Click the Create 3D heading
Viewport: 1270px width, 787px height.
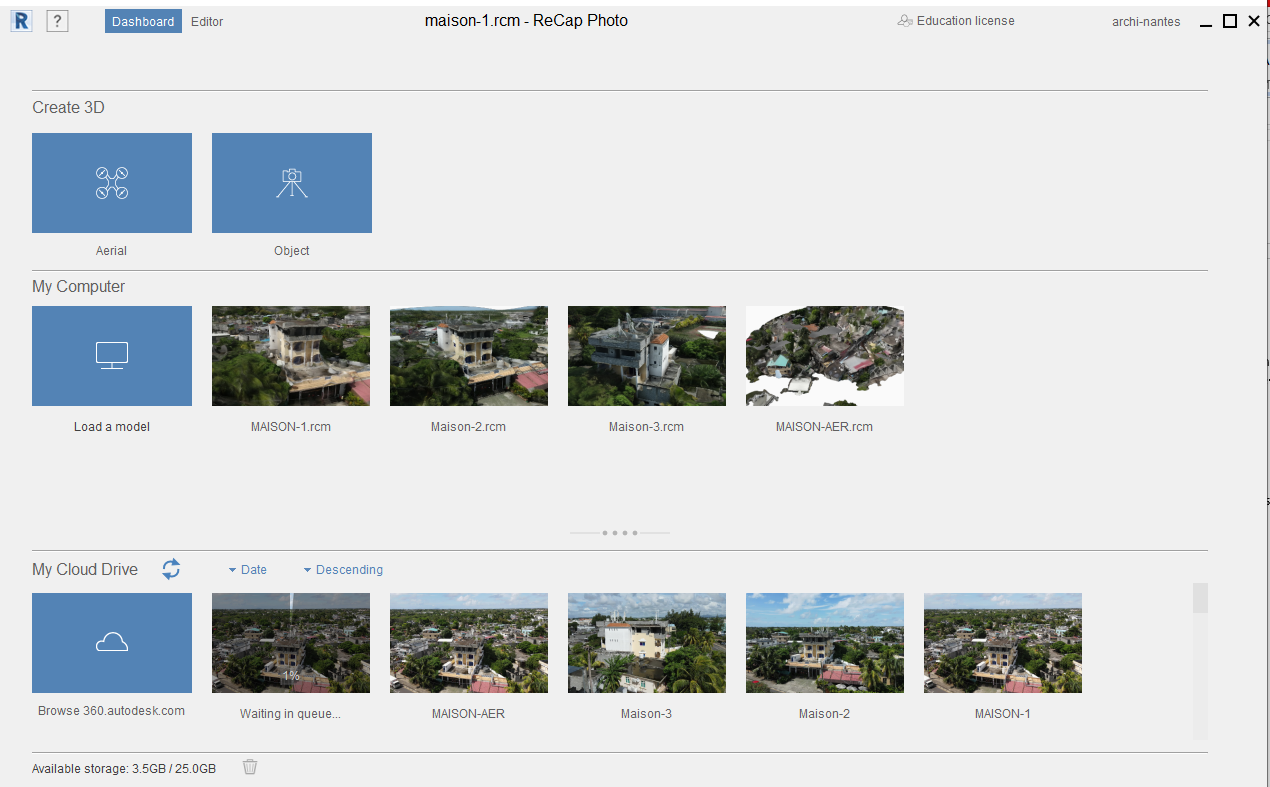(x=68, y=107)
